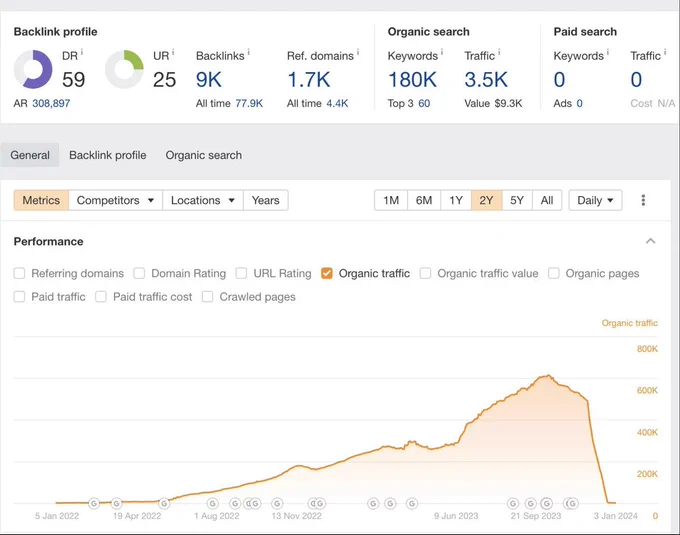Screen dimensions: 680x535
Task: Click the info icon next to DR
Action: [x=82, y=52]
